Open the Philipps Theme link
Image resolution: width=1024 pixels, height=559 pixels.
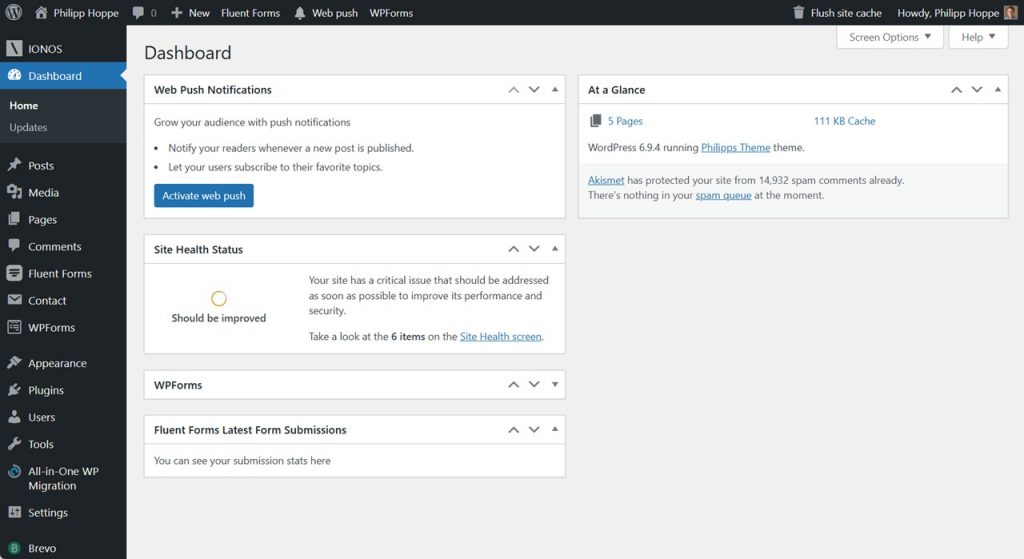[x=735, y=148]
